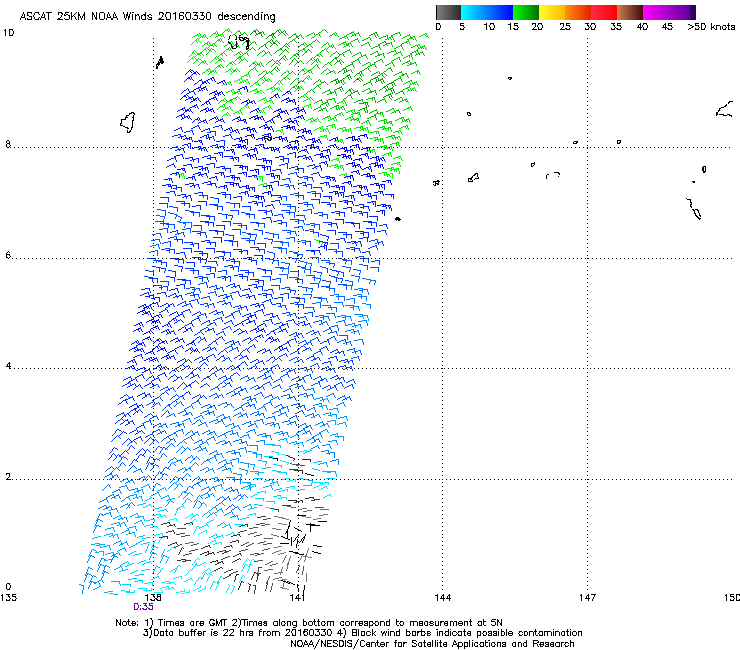Click the dark purple 45-50 knots legend swatch
The height and width of the screenshot is (650, 740).
682,12
